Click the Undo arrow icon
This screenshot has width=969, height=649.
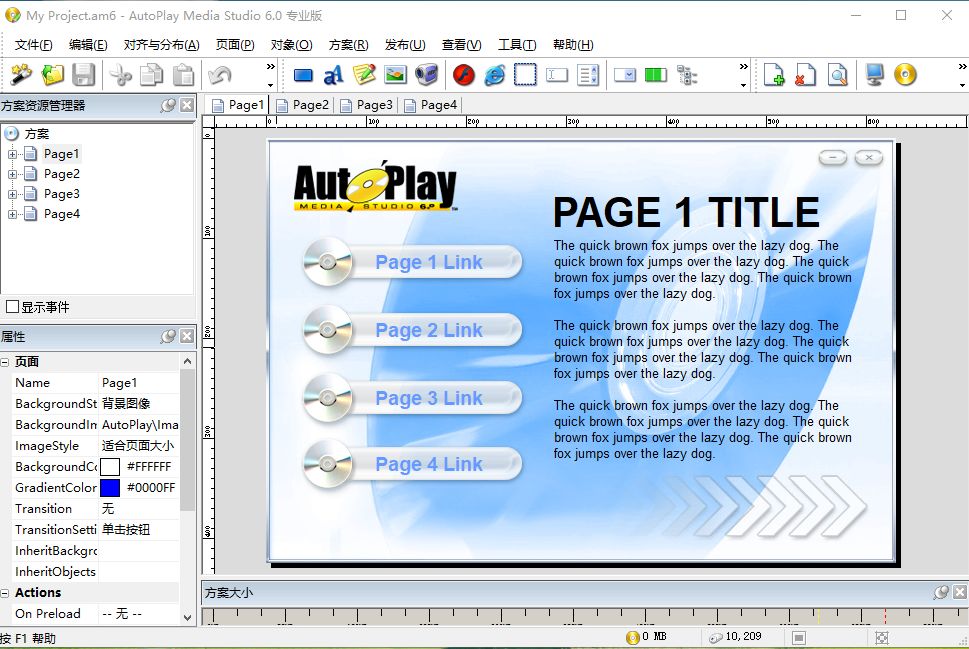(218, 75)
